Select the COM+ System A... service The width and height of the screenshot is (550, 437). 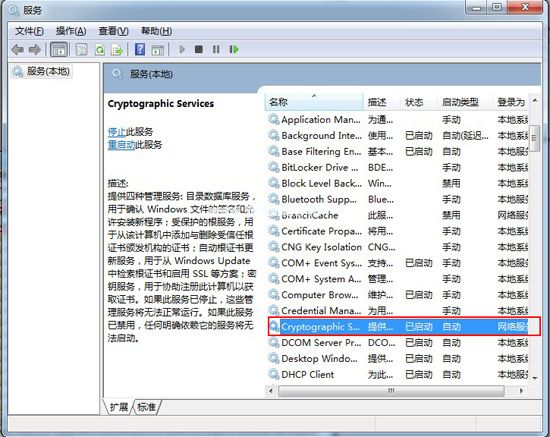coord(321,279)
